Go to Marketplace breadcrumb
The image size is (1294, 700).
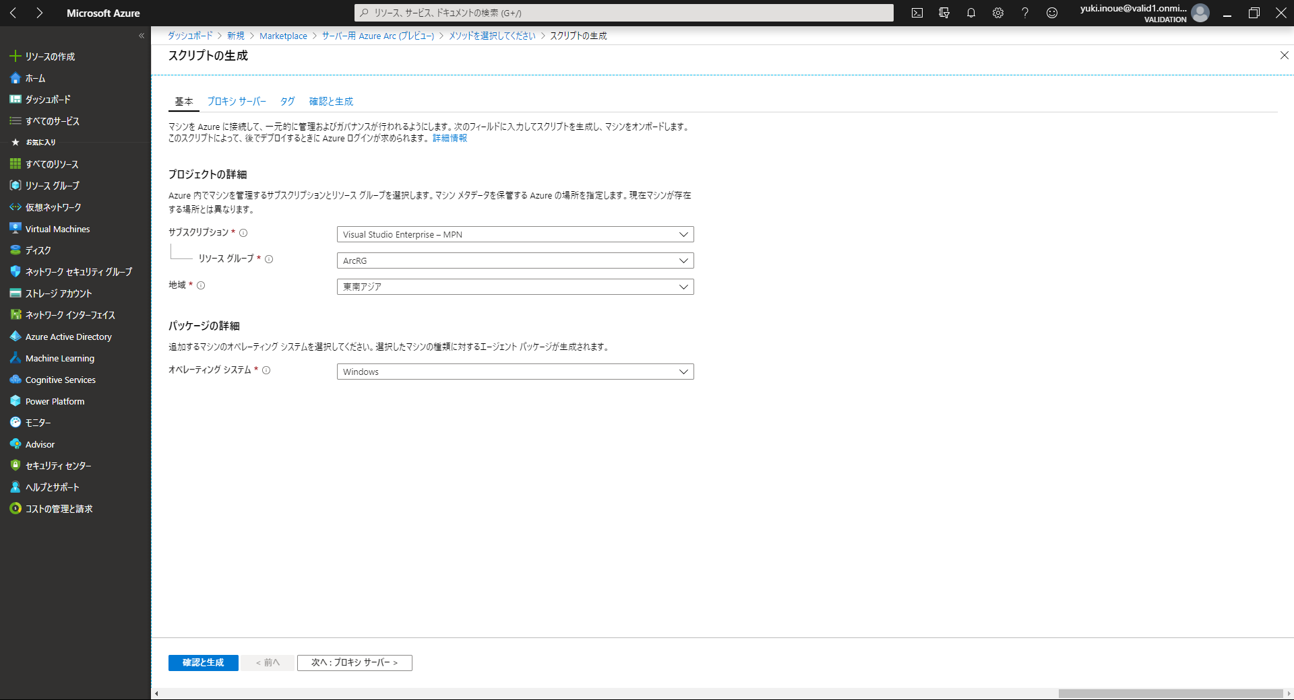click(283, 36)
